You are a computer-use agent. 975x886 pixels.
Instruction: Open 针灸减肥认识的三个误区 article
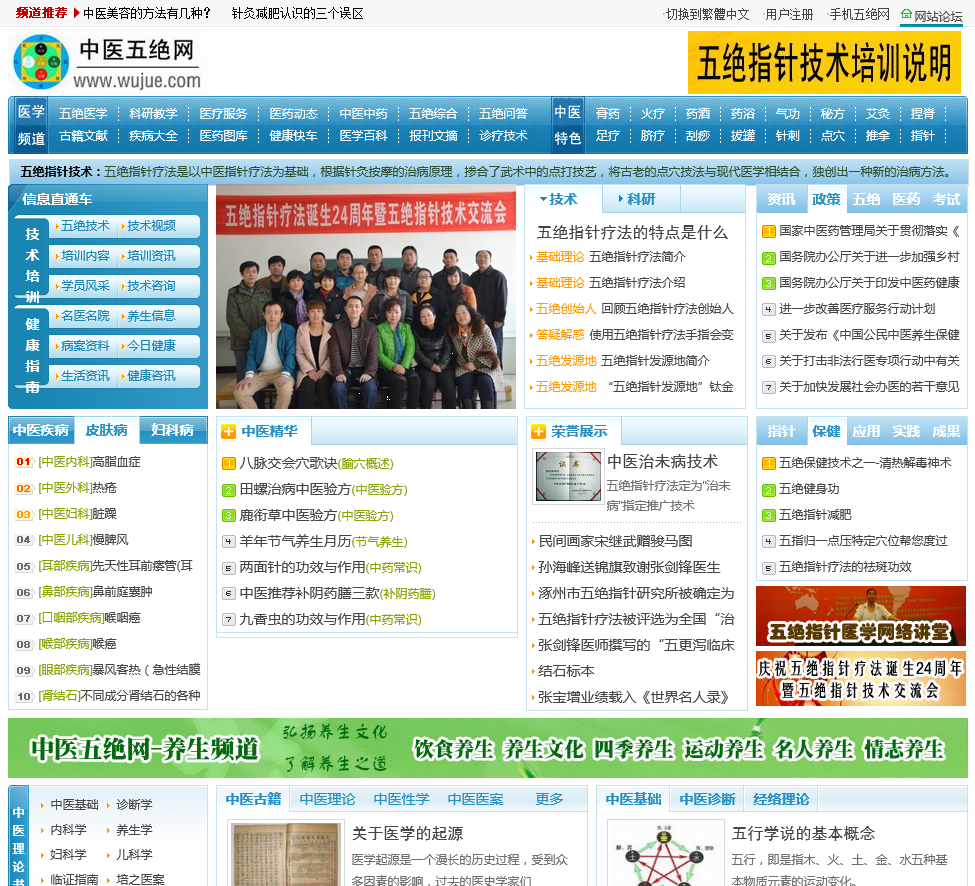[x=297, y=13]
